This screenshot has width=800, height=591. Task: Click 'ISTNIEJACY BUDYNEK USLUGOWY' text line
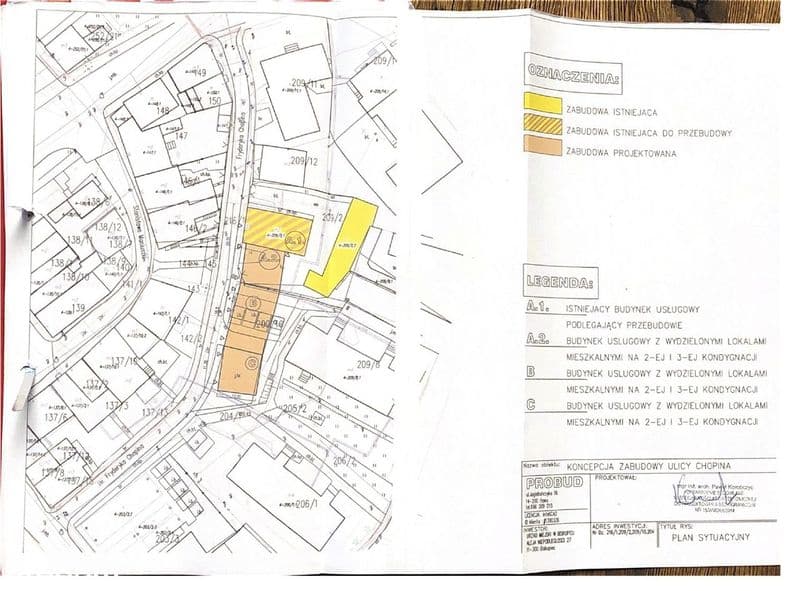[x=633, y=309]
